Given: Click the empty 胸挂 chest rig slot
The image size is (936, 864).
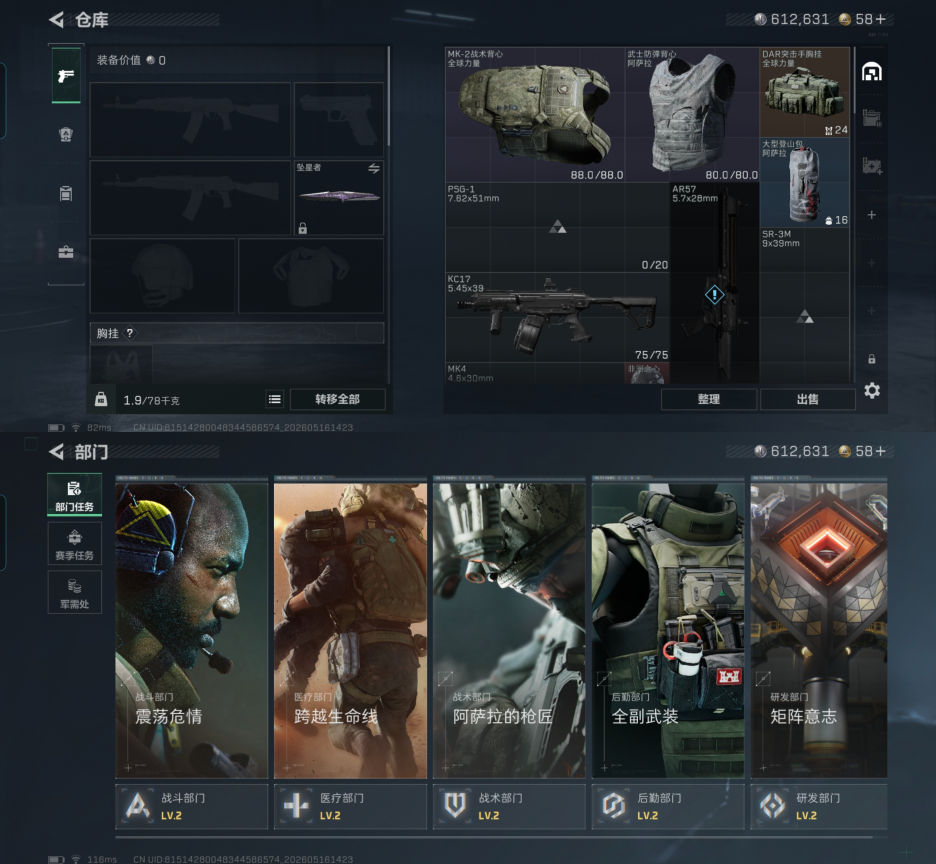Looking at the screenshot, I should (121, 364).
